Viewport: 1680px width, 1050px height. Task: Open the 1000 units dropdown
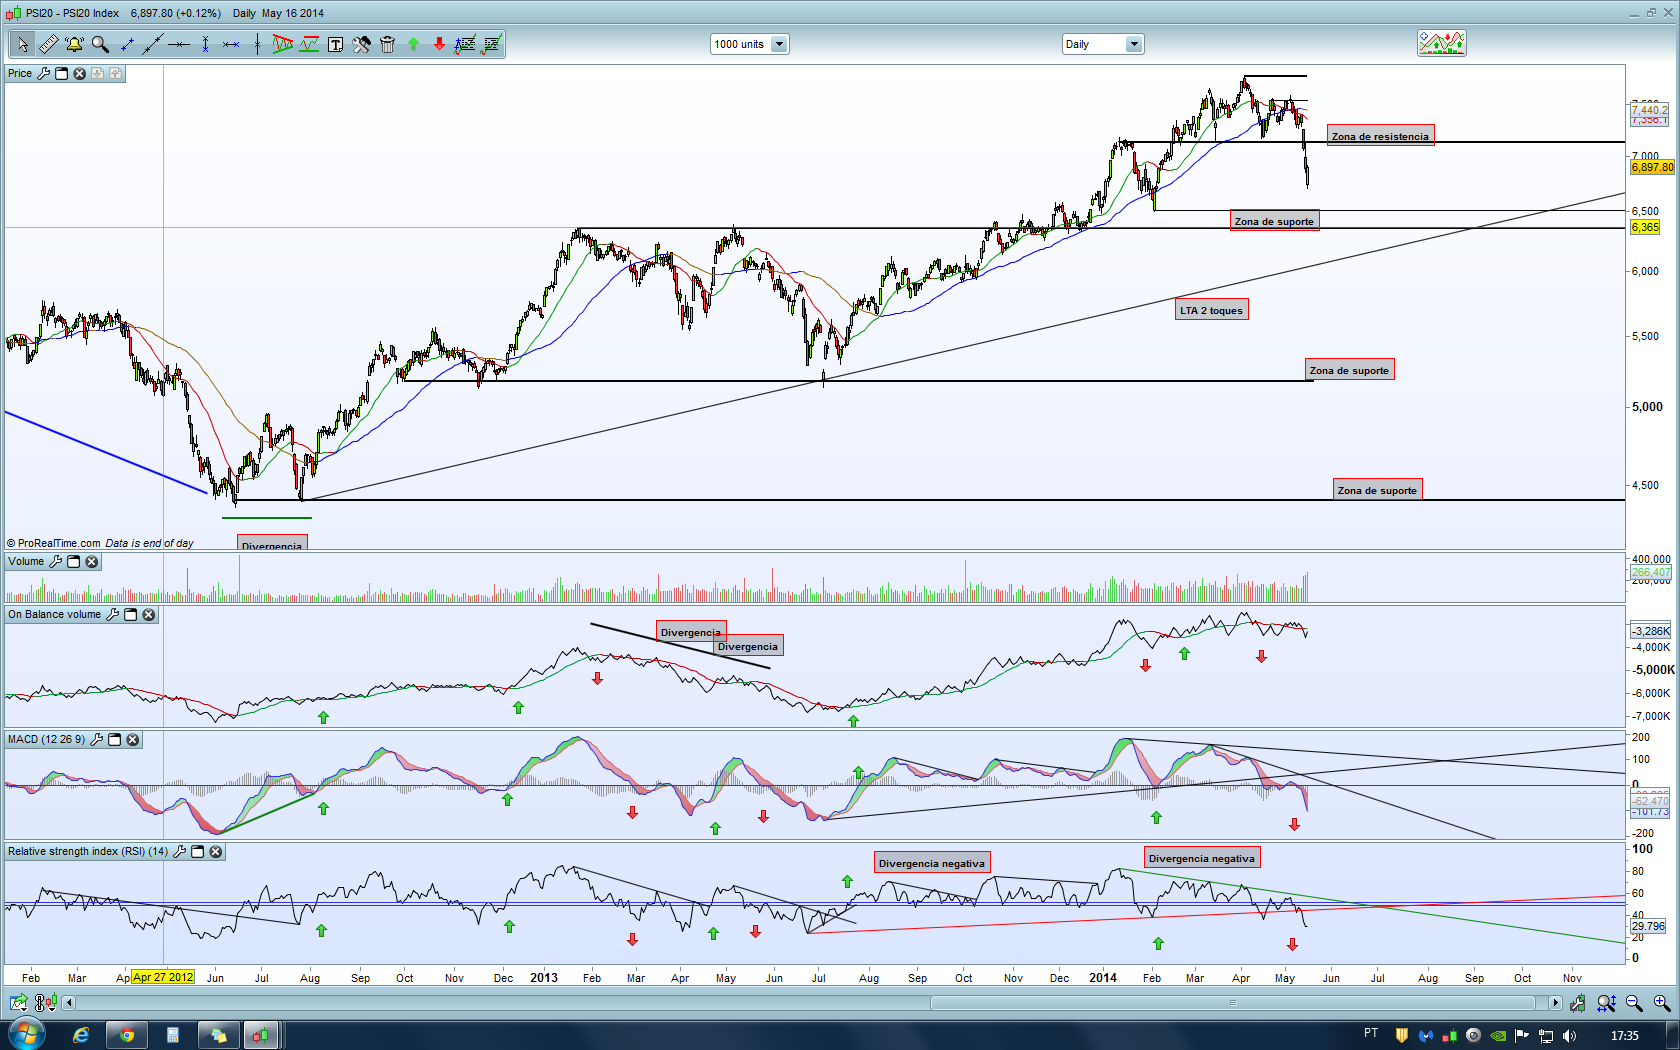coord(749,44)
